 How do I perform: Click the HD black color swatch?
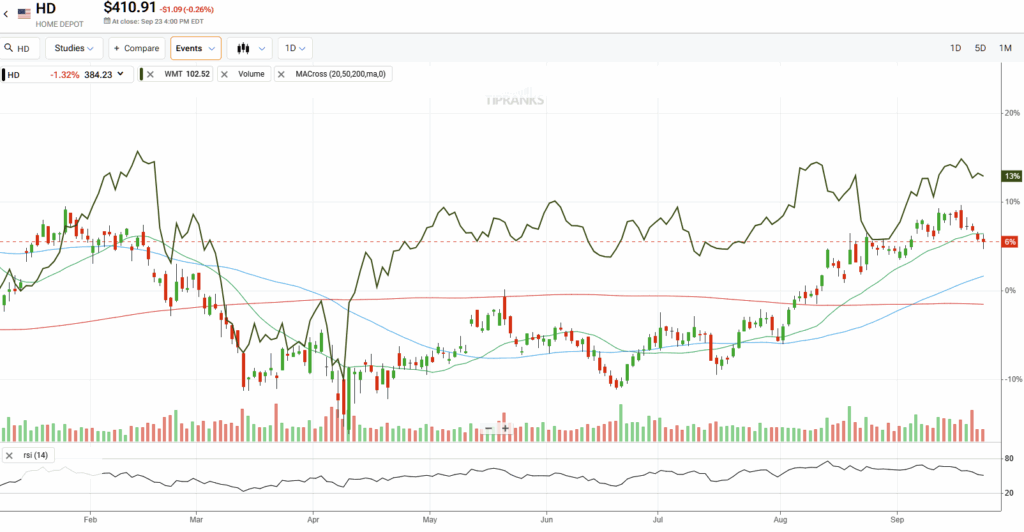click(x=3, y=74)
